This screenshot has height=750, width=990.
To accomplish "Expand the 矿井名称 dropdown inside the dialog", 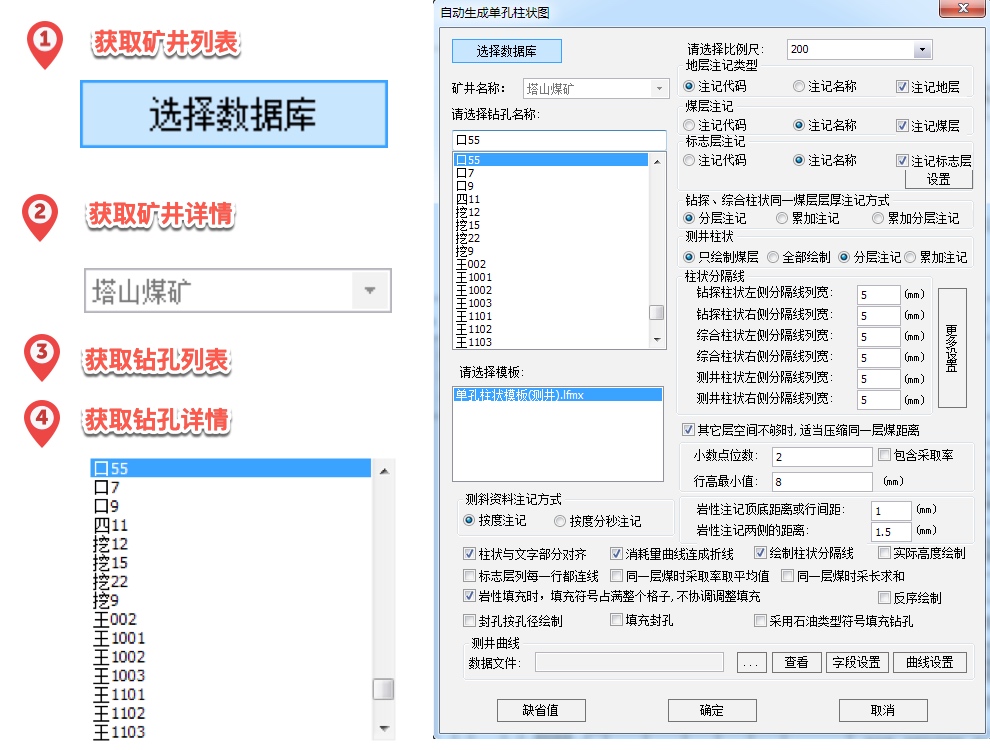I will [x=659, y=89].
